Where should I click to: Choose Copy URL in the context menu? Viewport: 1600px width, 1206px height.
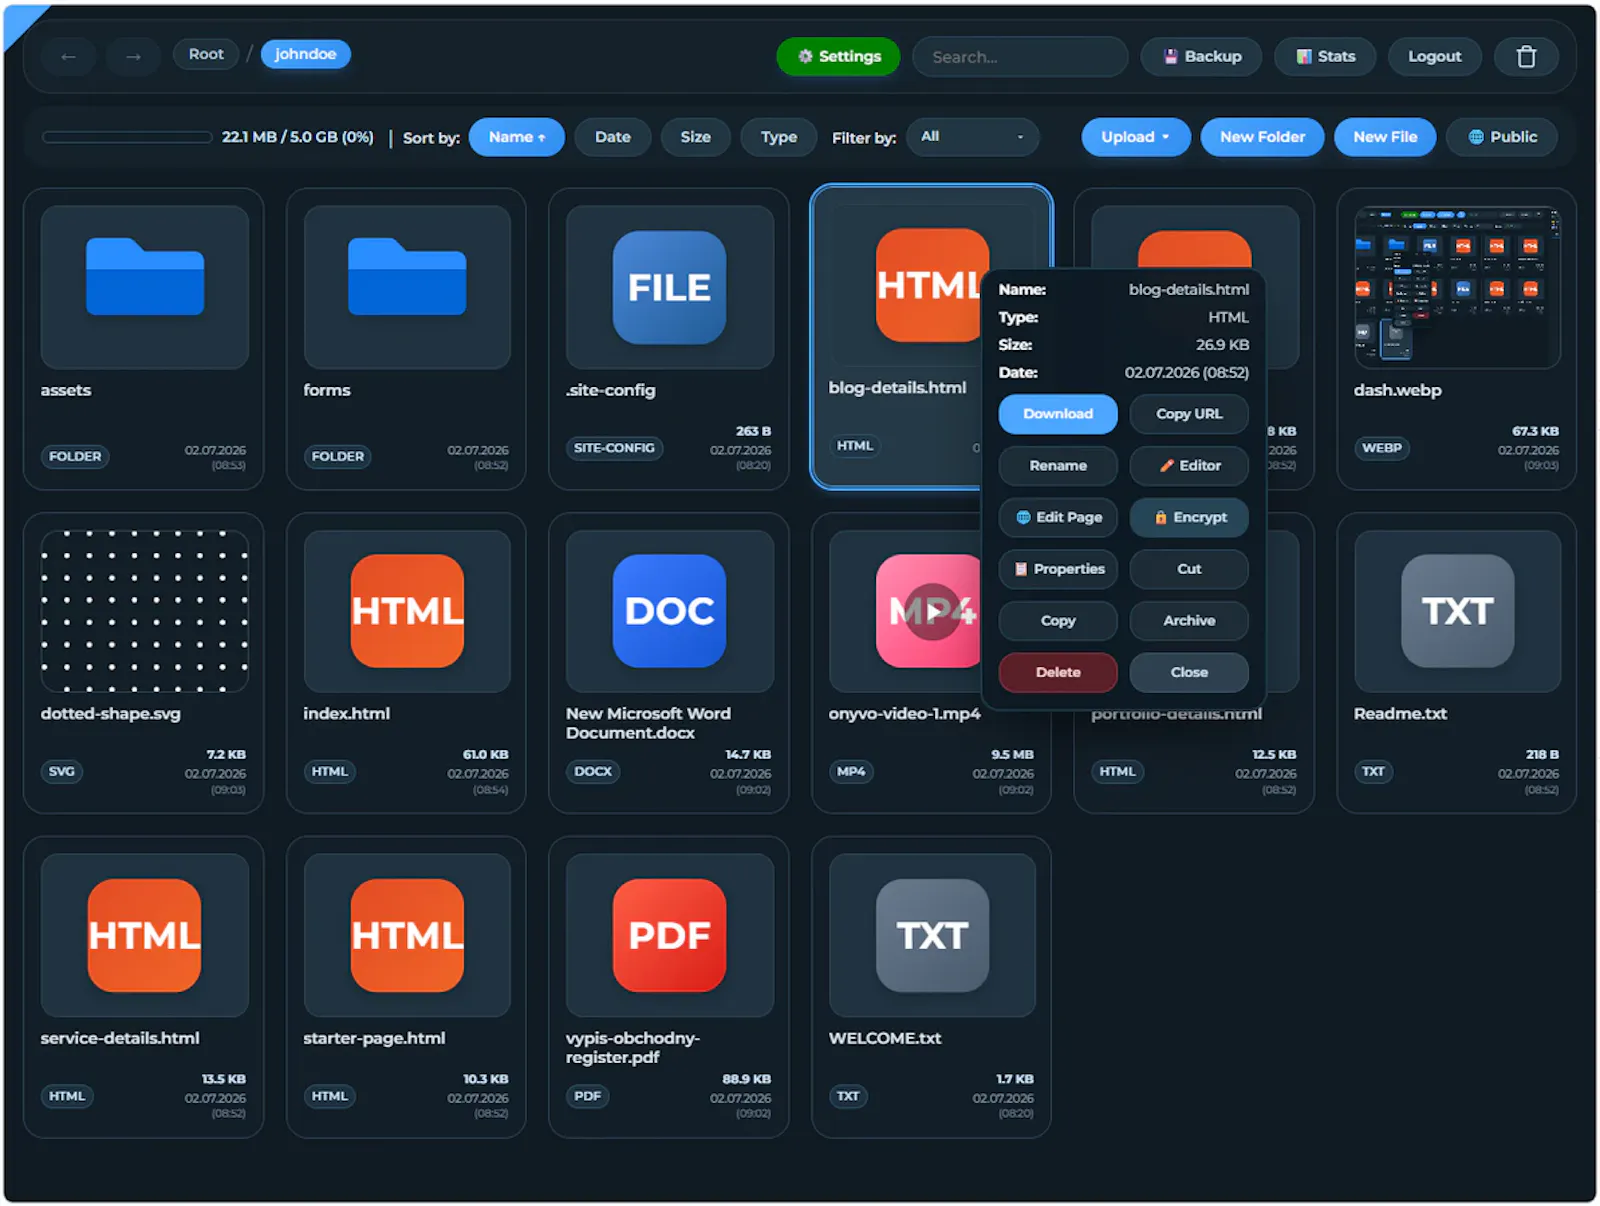point(1189,414)
